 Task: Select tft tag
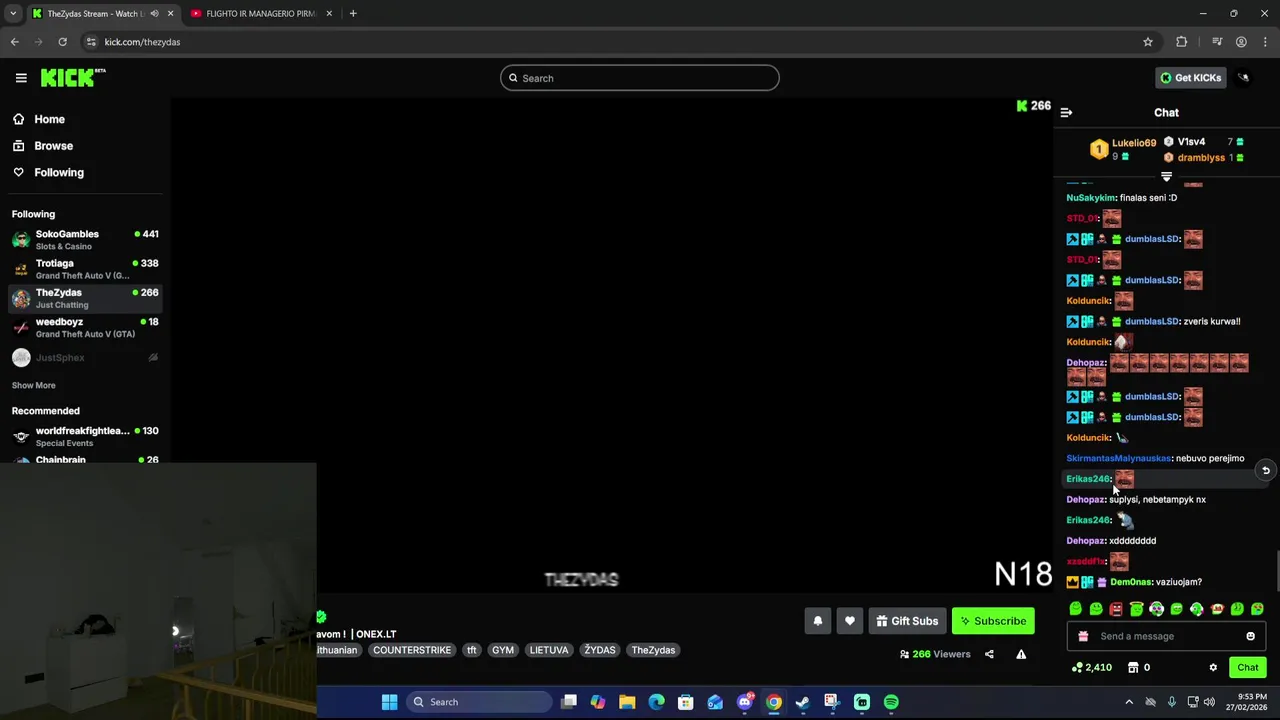click(472, 650)
